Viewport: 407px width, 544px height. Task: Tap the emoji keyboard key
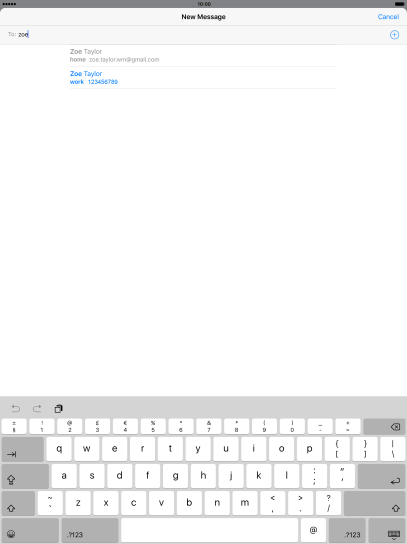pyautogui.click(x=30, y=530)
